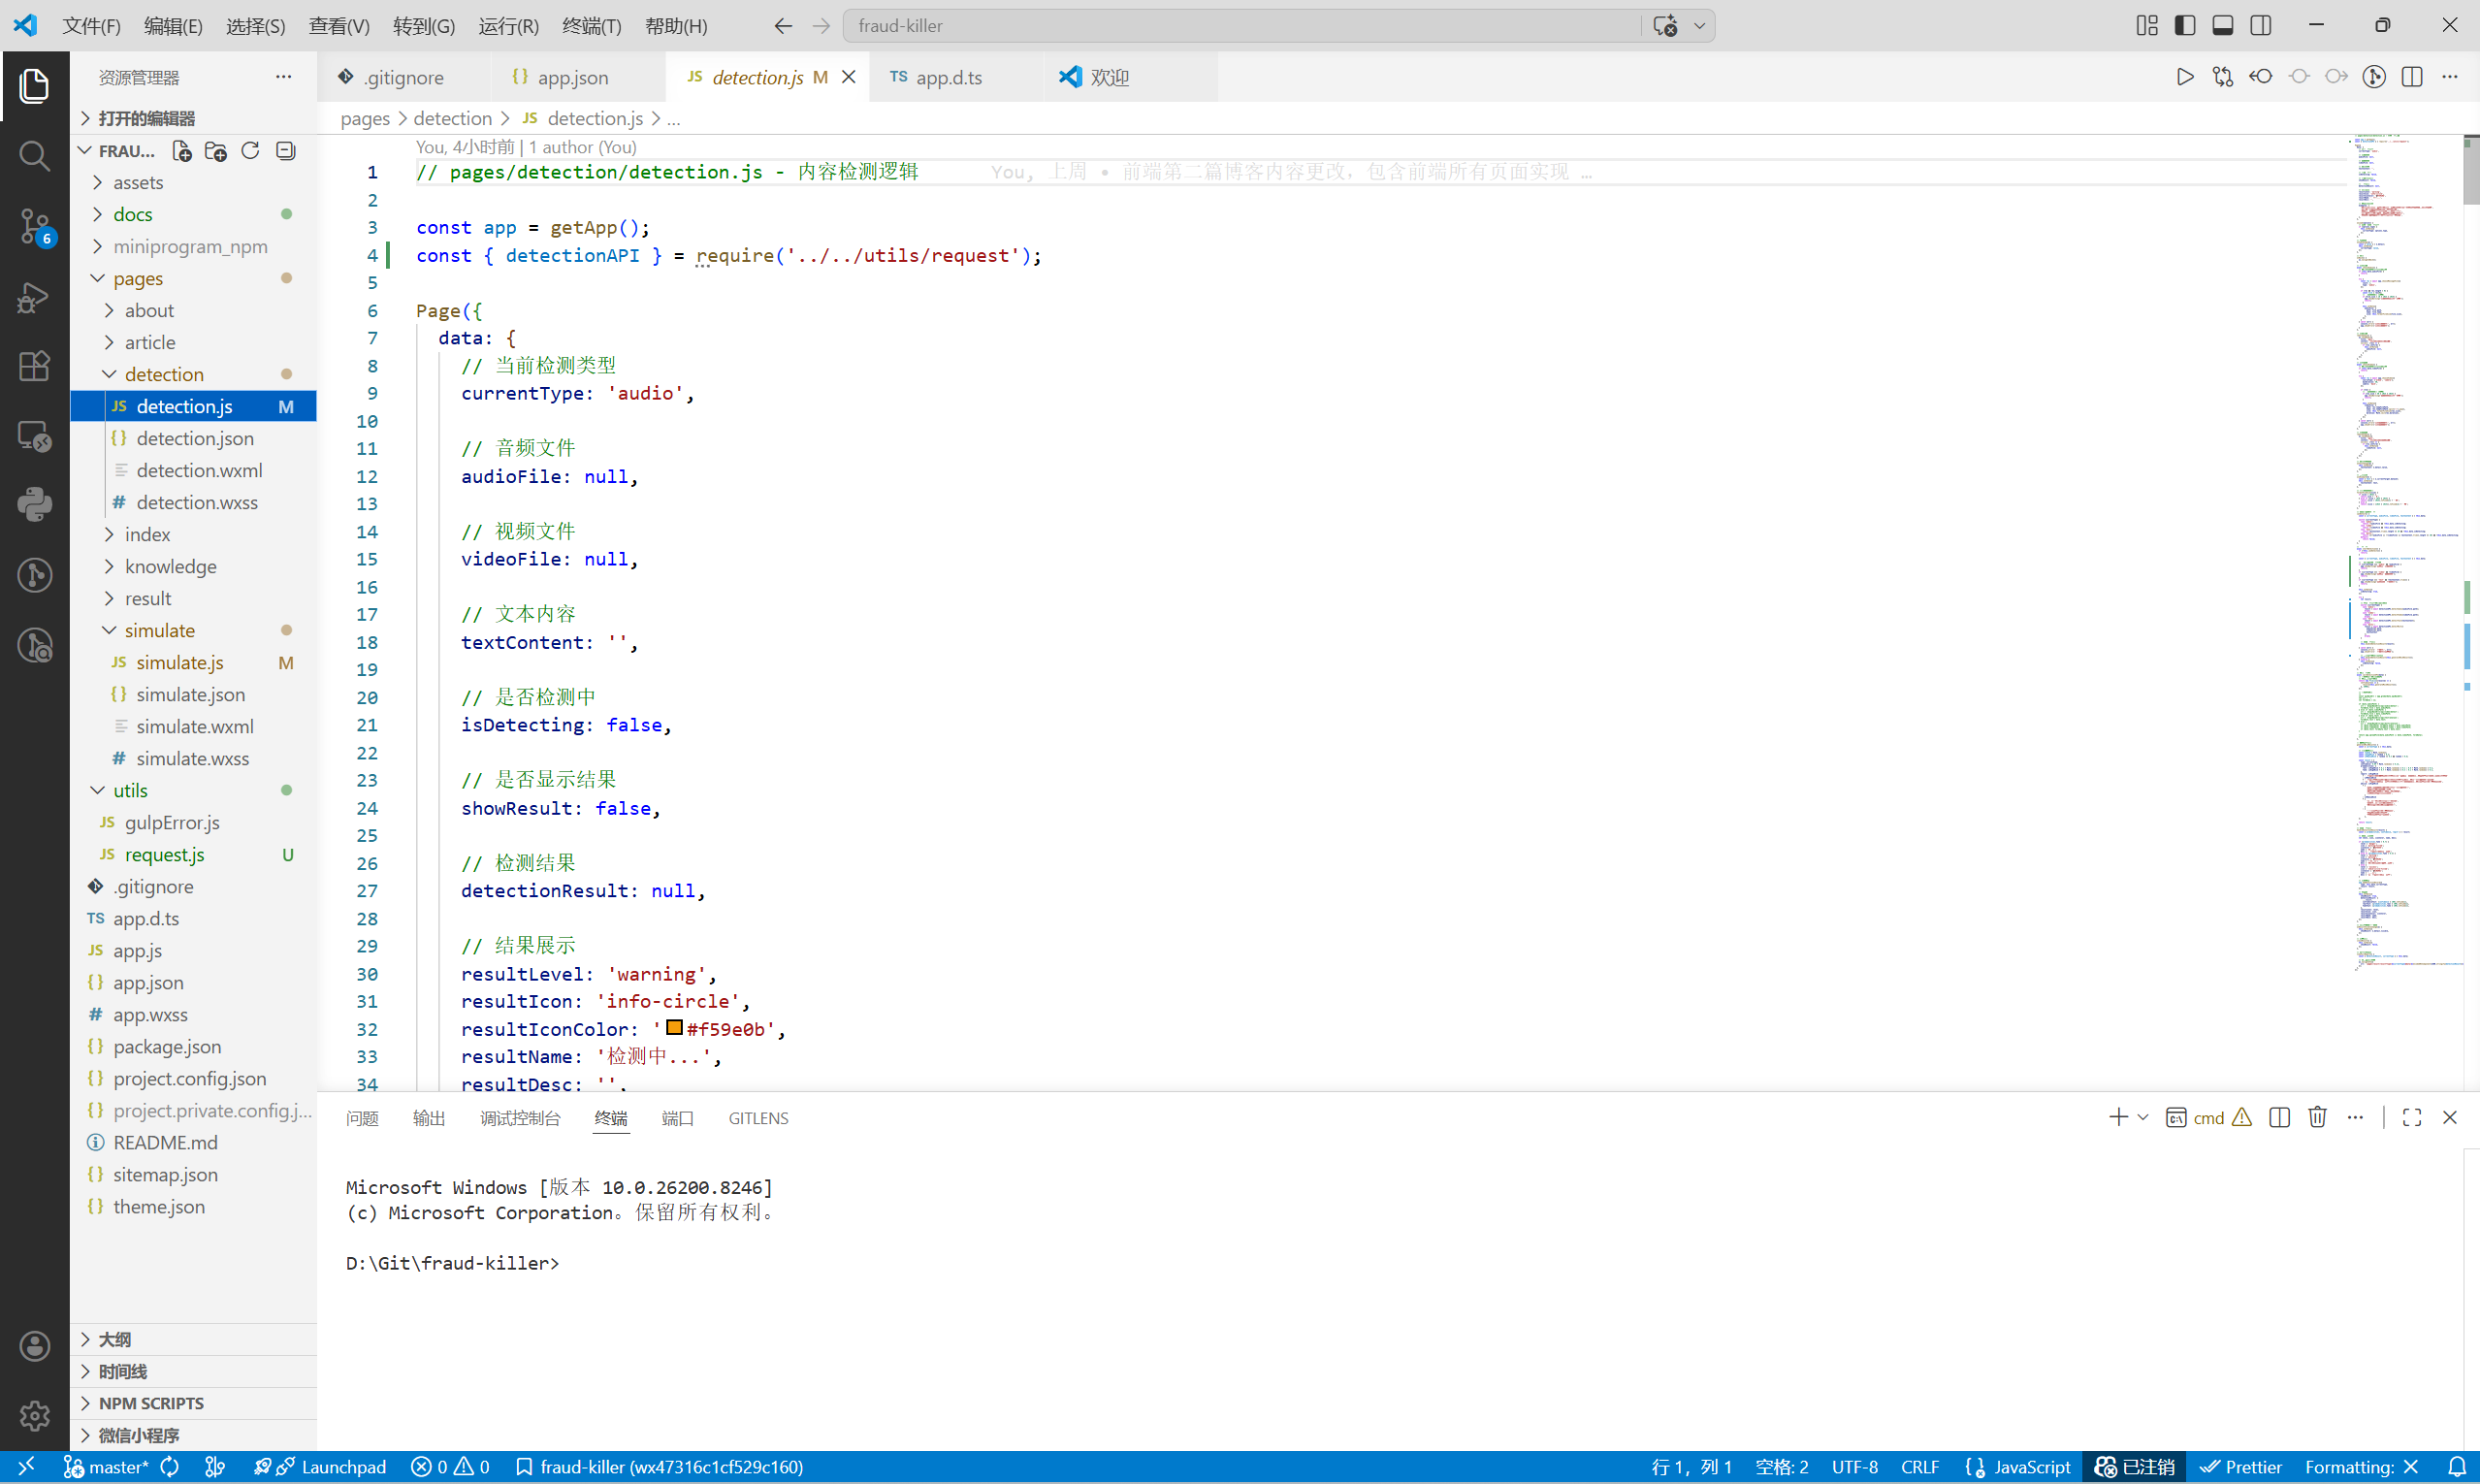Screen dimensions: 2480x1484
Task: Open Source Control view with 6 changes
Action: click(x=34, y=226)
